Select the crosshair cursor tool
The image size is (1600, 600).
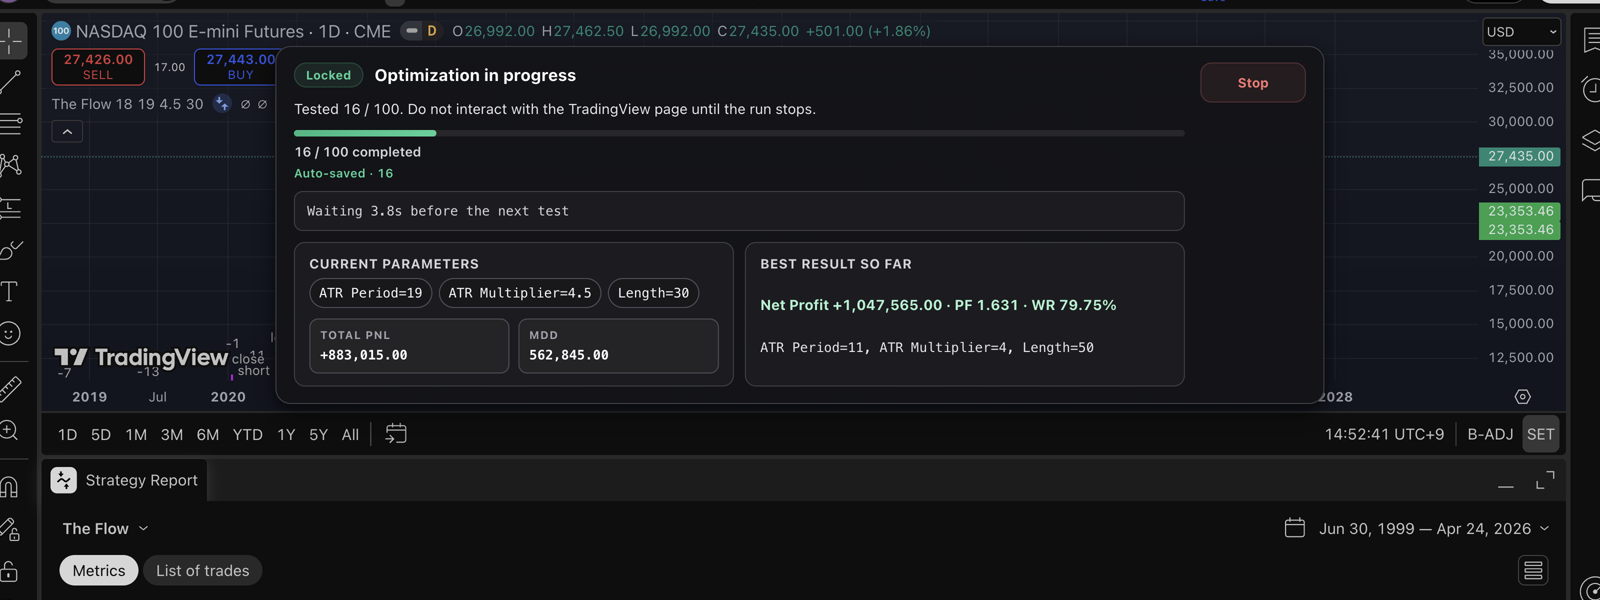(x=12, y=41)
